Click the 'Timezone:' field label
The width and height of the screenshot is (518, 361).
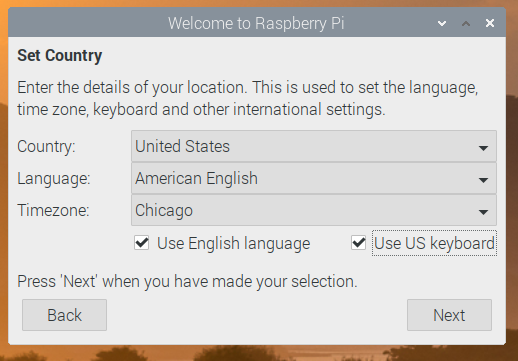pos(53,210)
